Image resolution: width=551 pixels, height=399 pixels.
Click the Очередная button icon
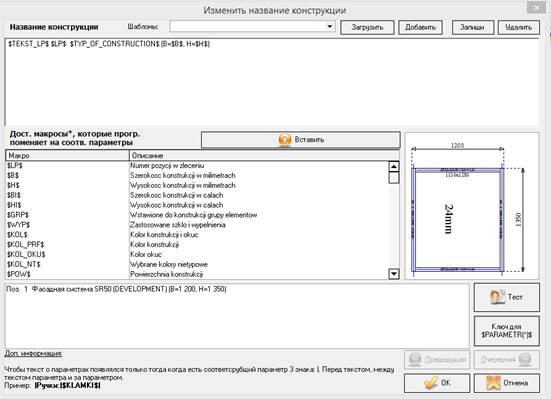(525, 359)
